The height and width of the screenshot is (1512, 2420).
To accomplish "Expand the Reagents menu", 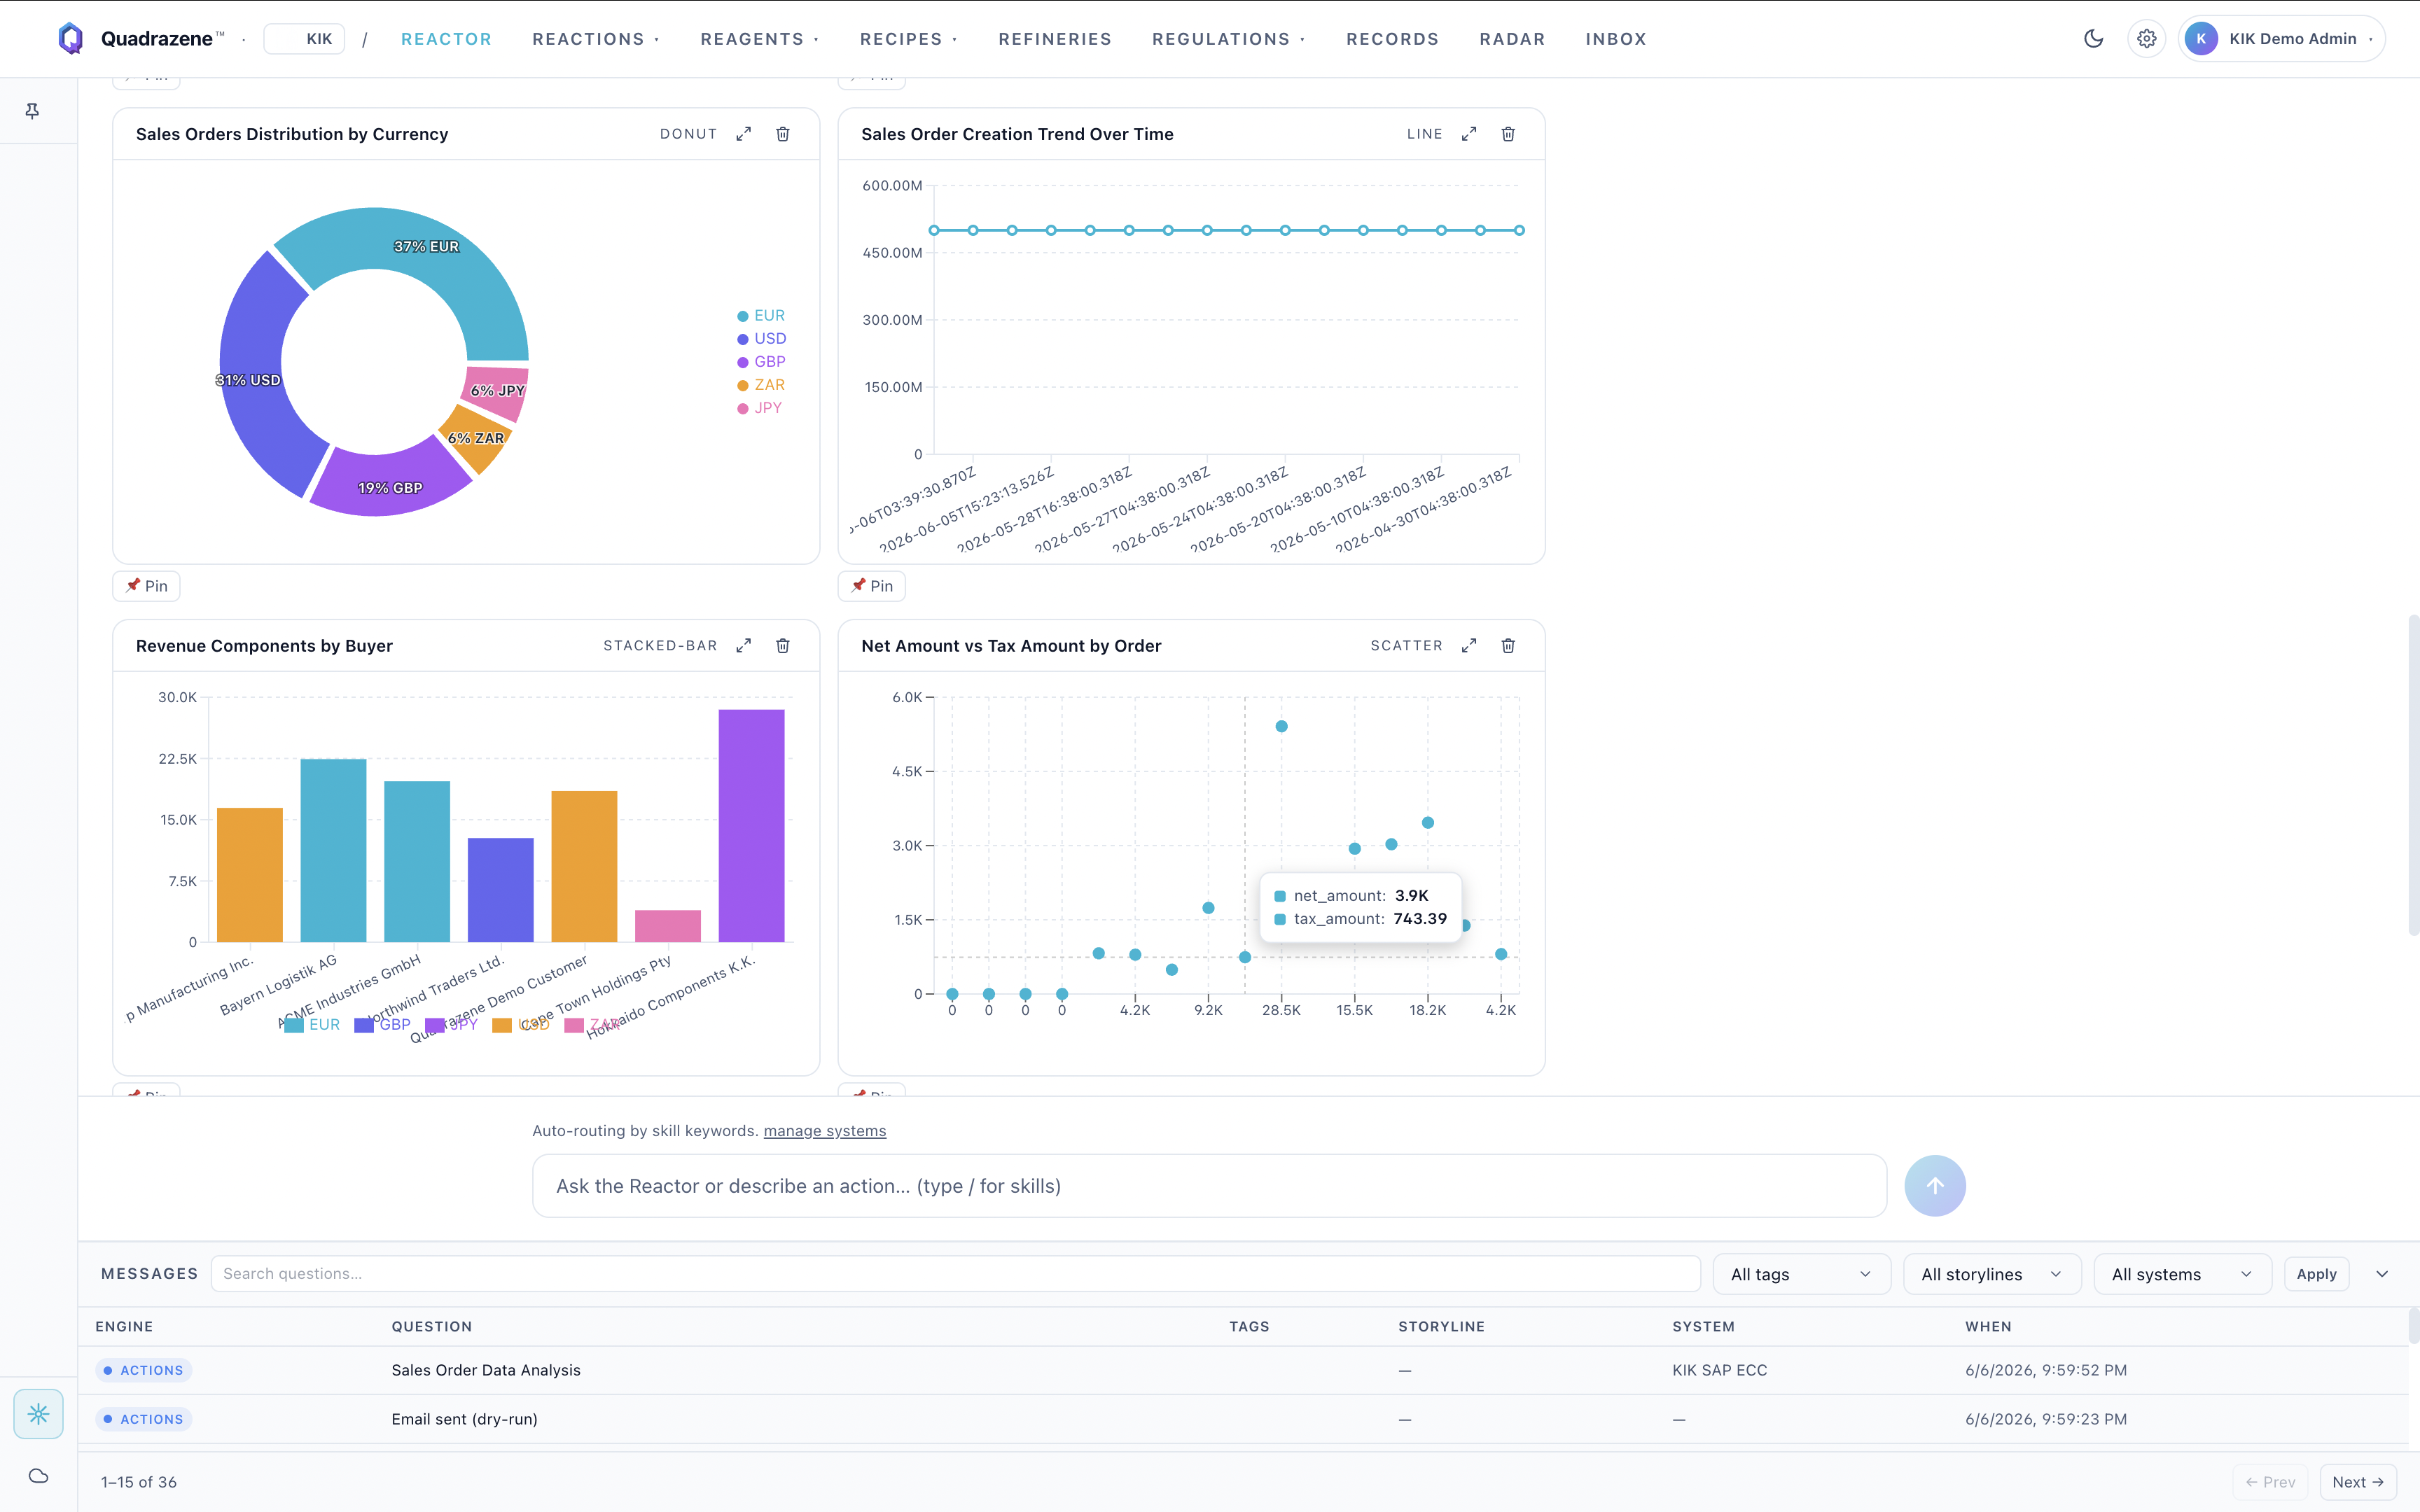I will (760, 39).
